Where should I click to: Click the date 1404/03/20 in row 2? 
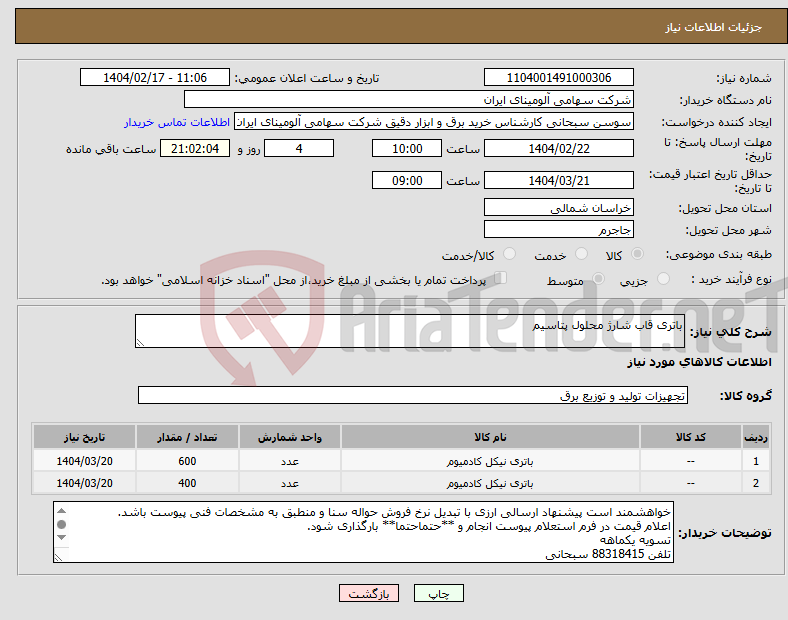[x=84, y=483]
